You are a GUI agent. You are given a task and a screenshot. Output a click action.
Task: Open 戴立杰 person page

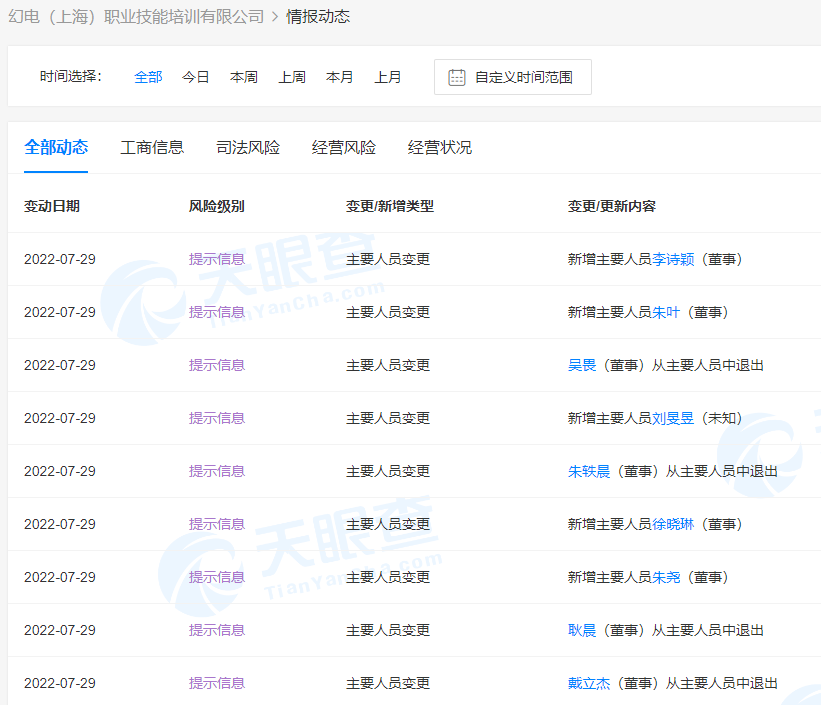[x=589, y=683]
